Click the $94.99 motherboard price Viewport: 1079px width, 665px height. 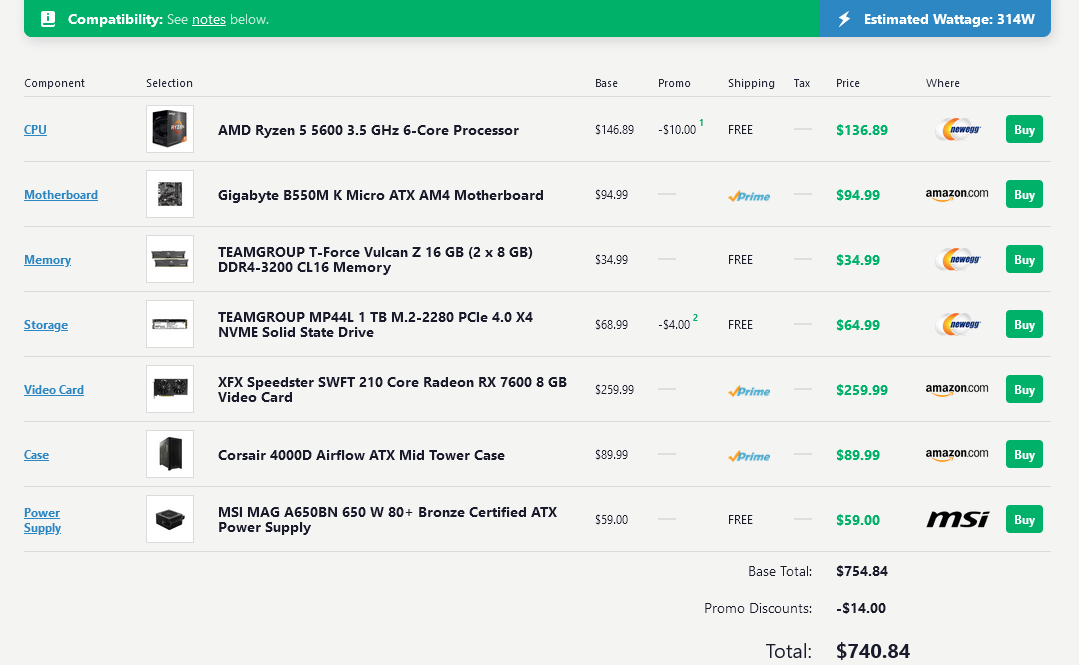[x=857, y=195]
